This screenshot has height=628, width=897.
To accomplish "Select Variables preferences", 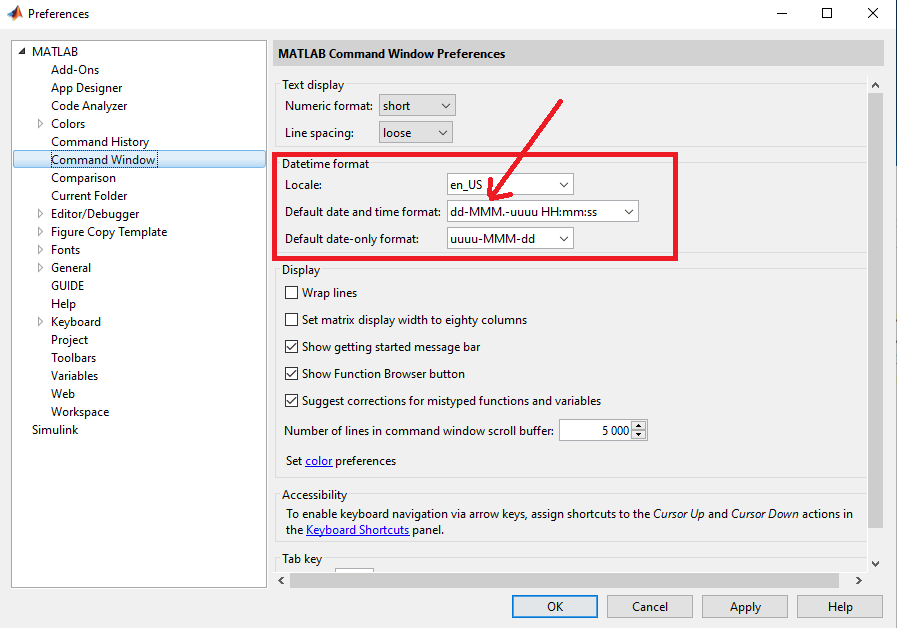I will [74, 376].
